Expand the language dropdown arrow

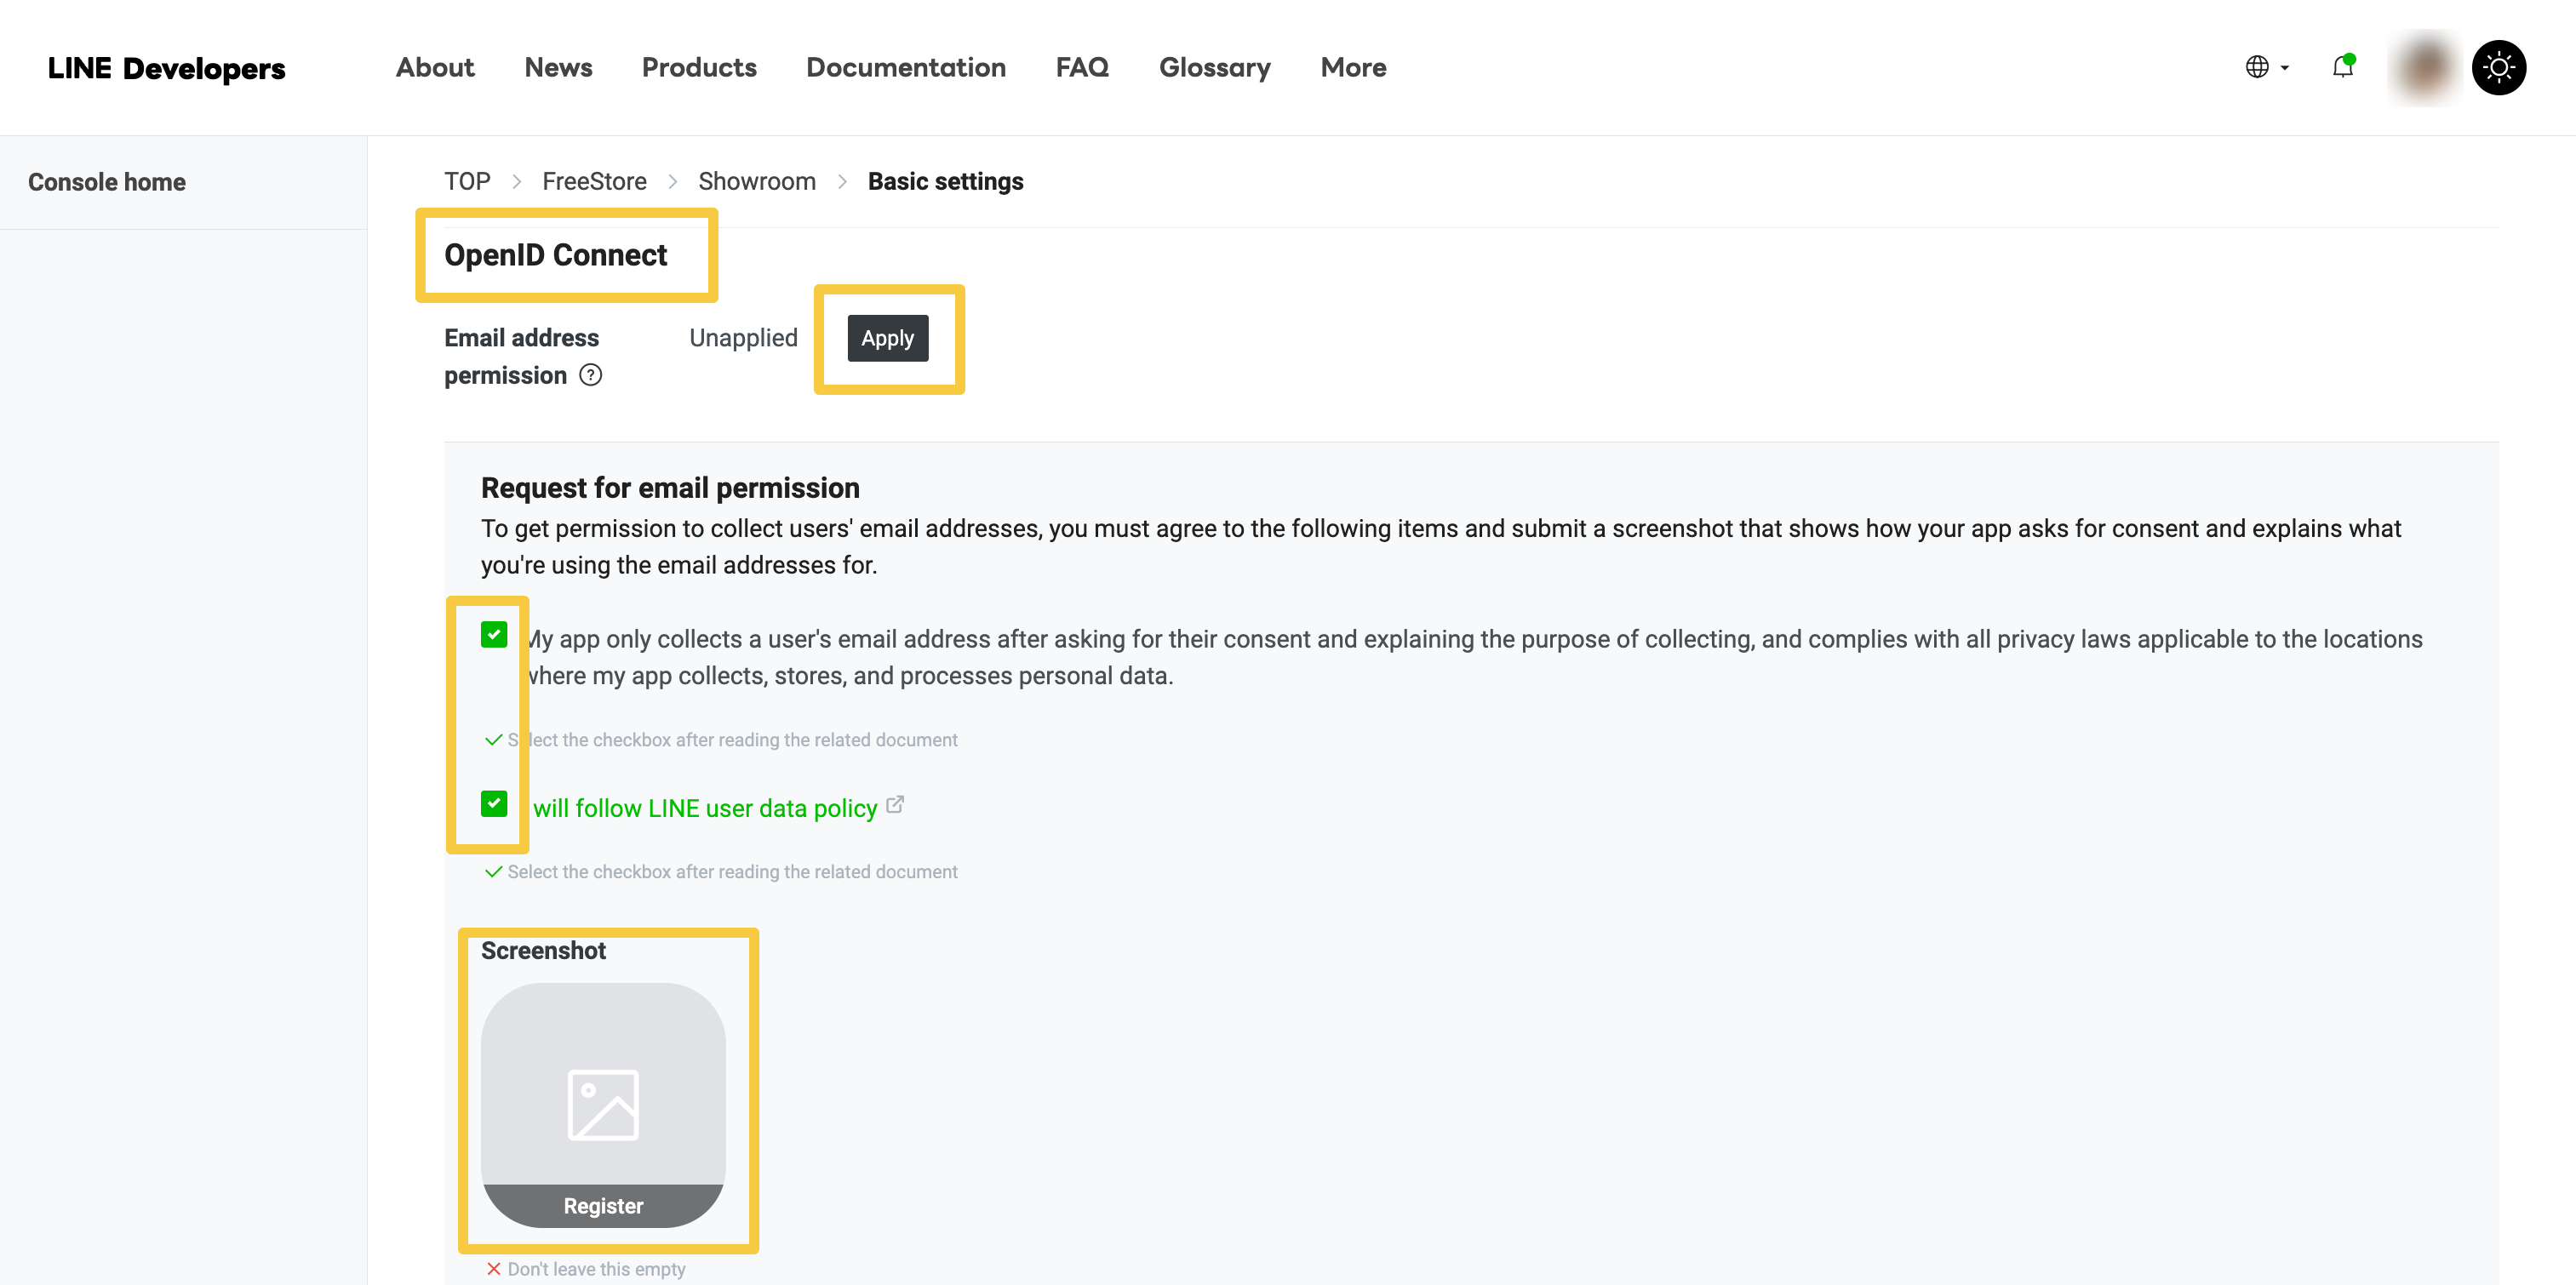pyautogui.click(x=2285, y=68)
